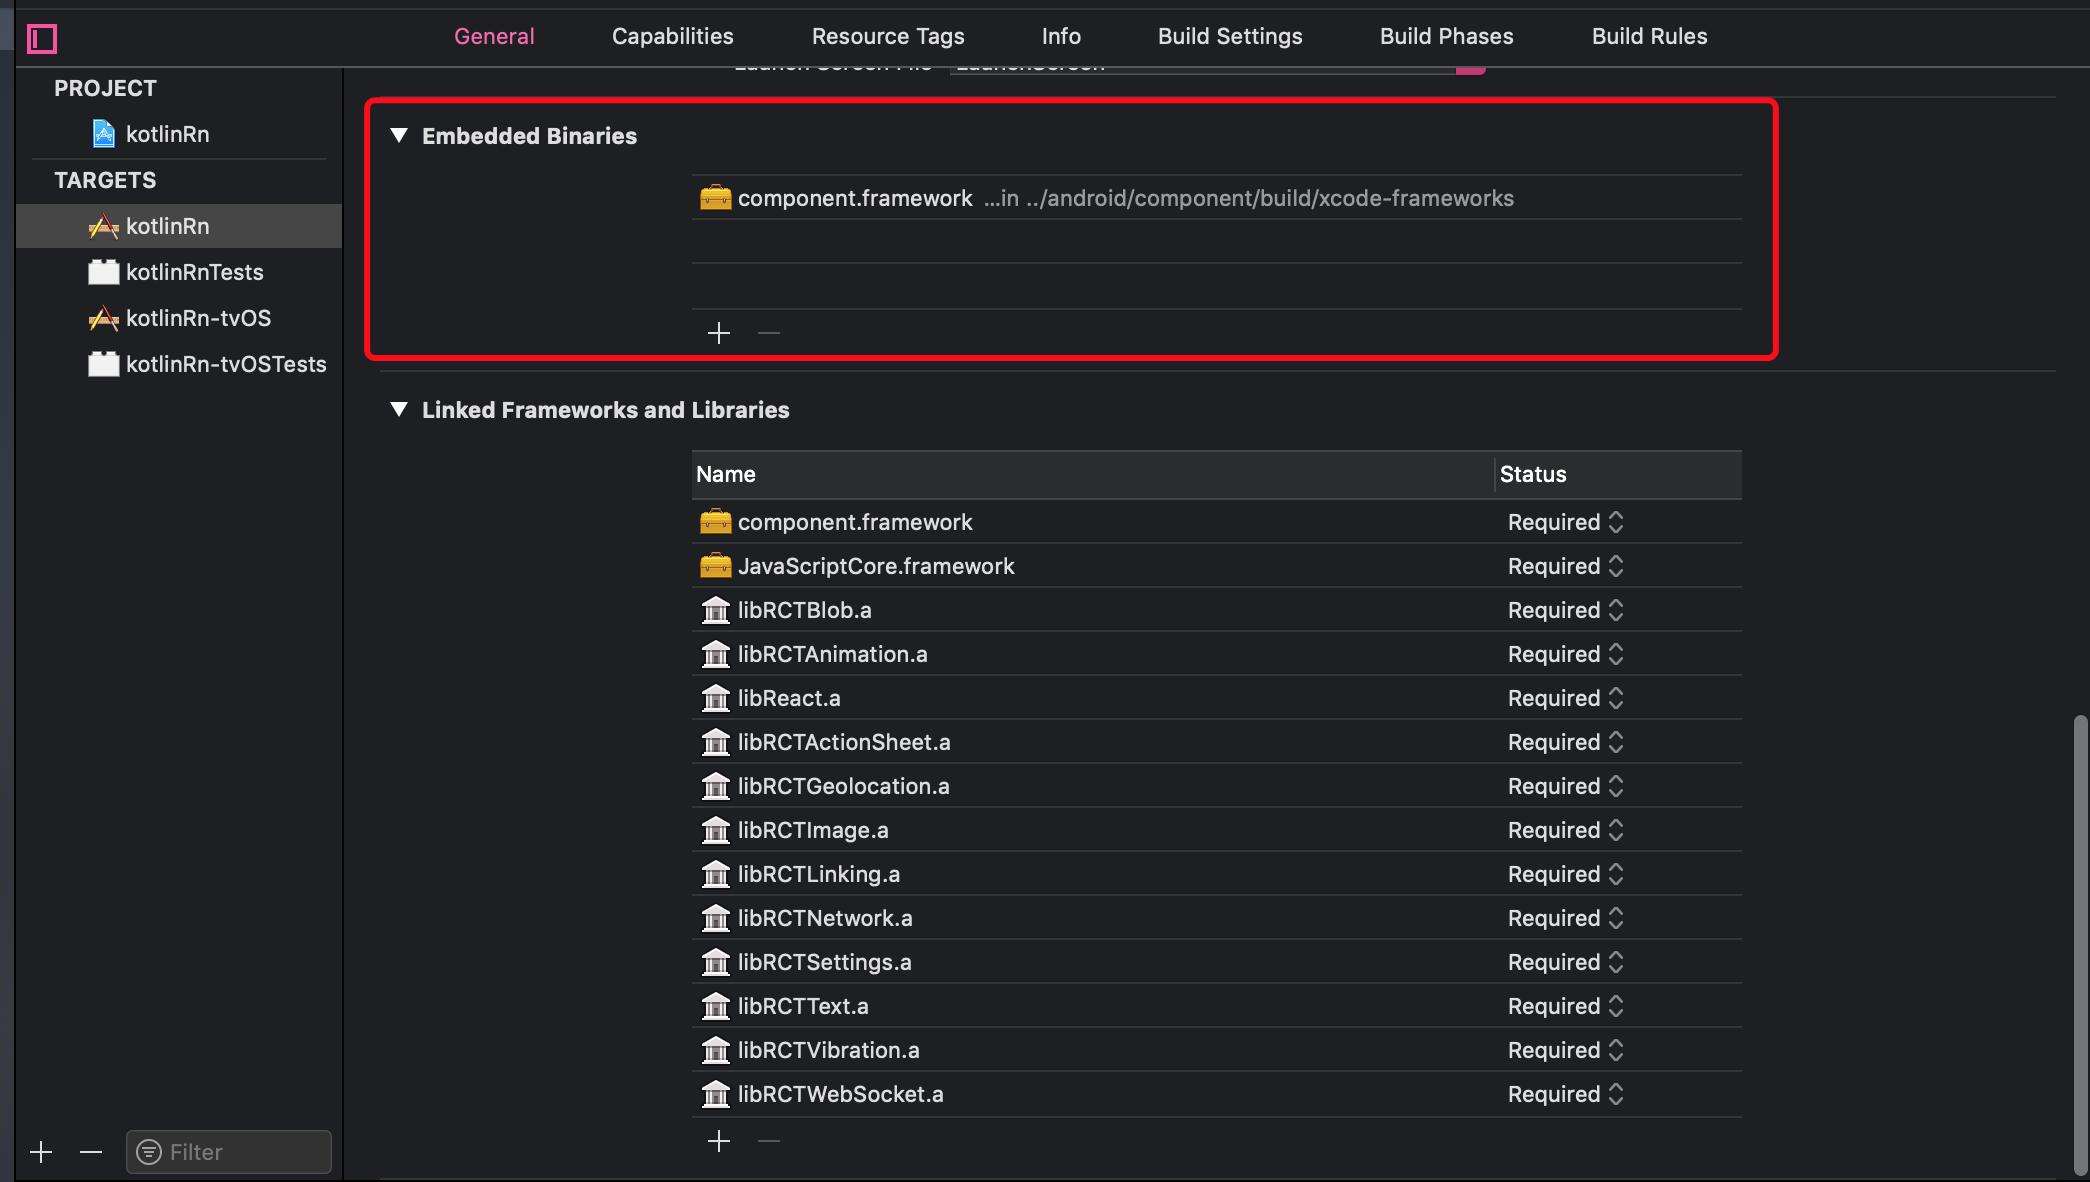
Task: Click the embedded component.framework toolbox icon
Action: [x=715, y=198]
